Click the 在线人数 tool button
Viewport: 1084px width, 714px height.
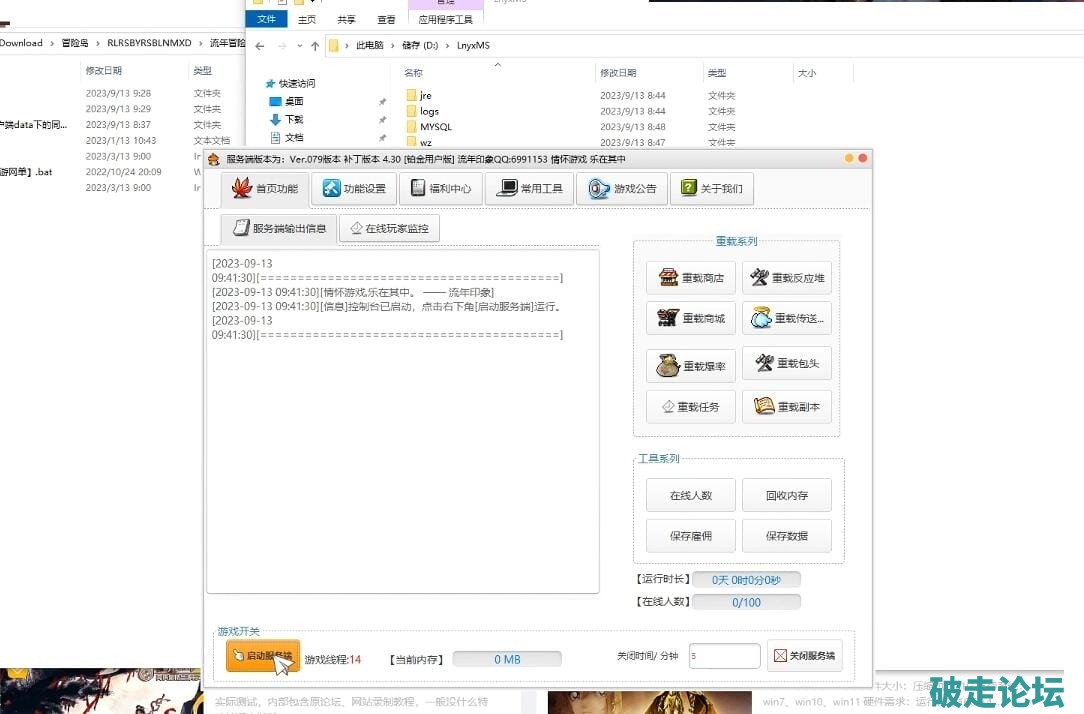691,495
